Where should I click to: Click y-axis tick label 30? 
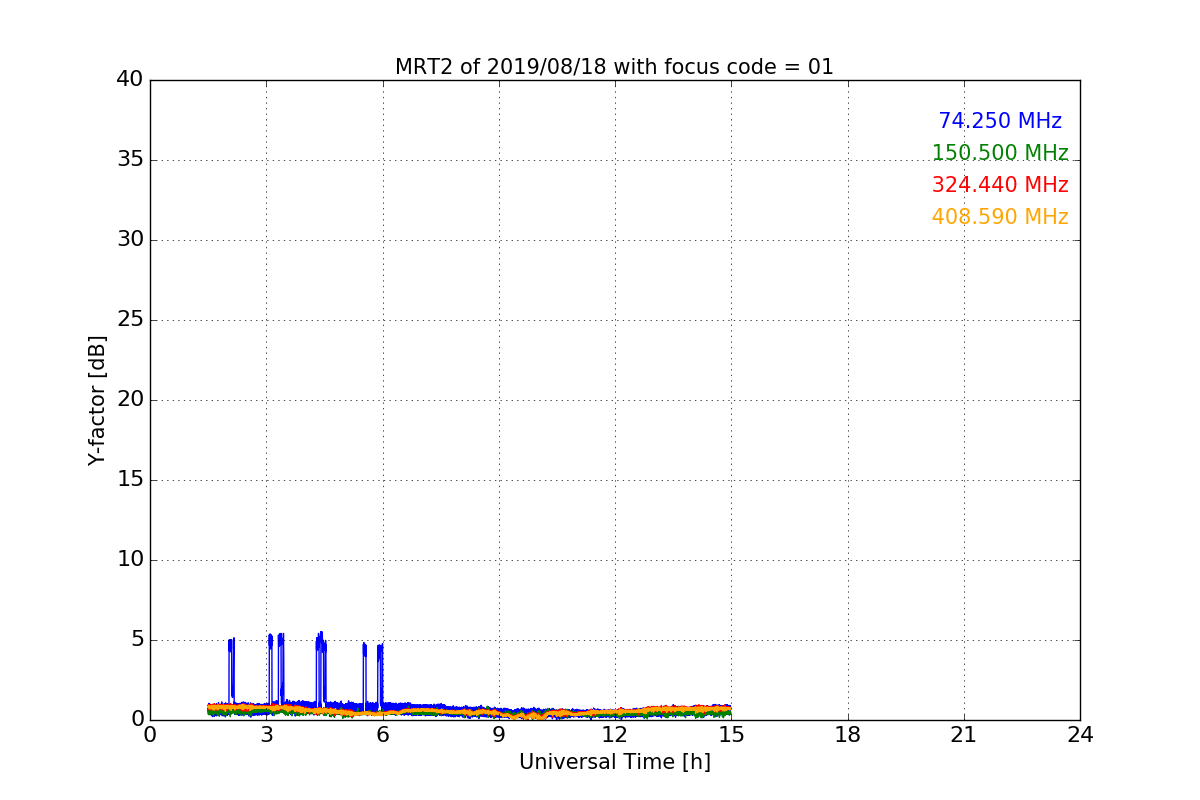pyautogui.click(x=130, y=240)
